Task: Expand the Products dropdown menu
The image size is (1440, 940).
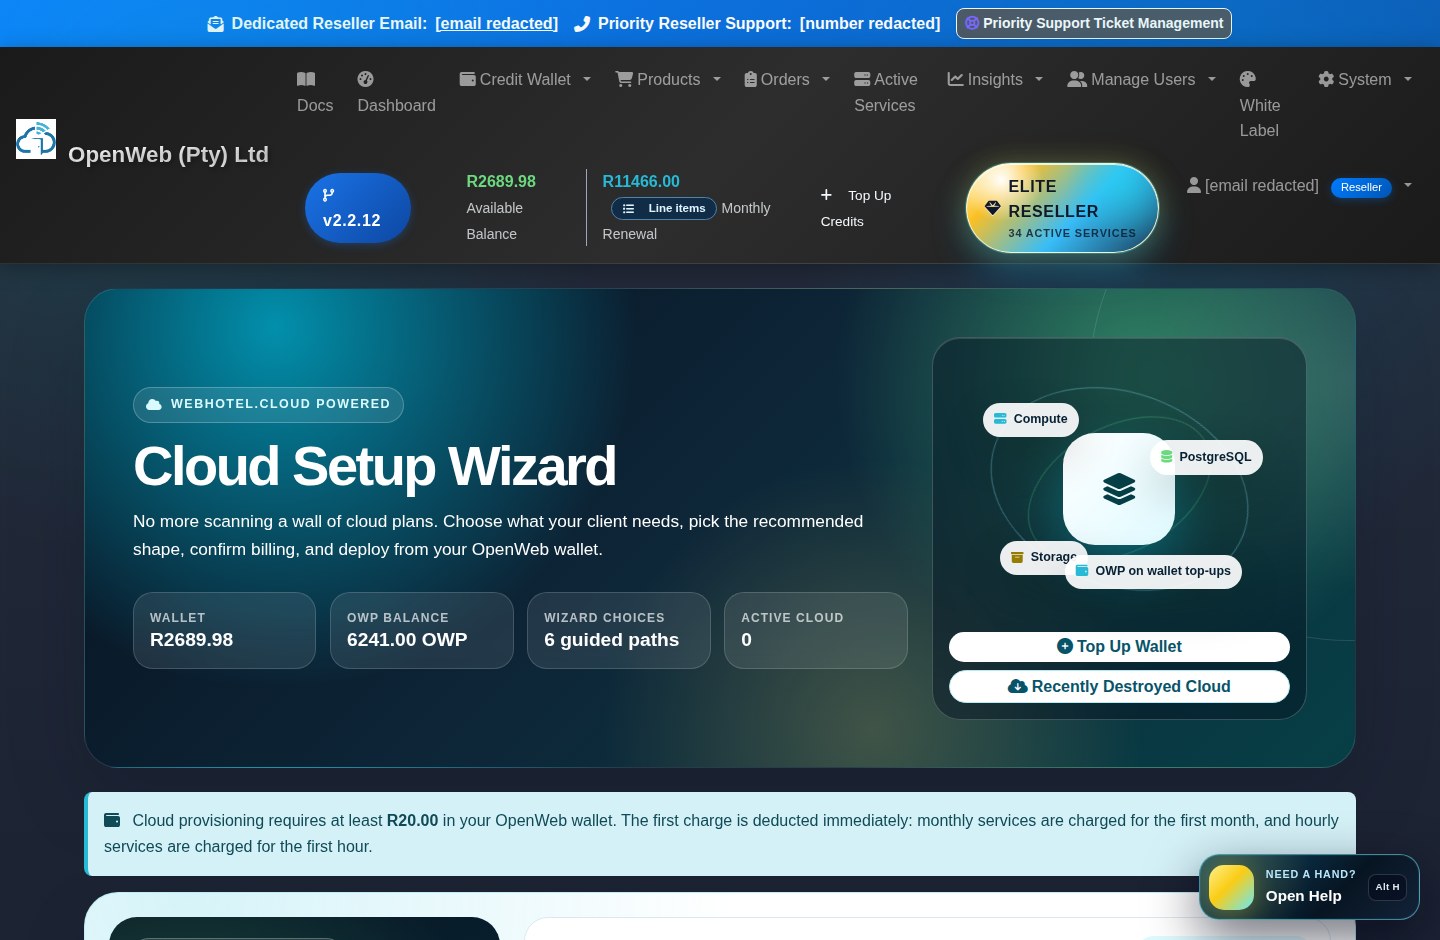Action: pos(717,79)
